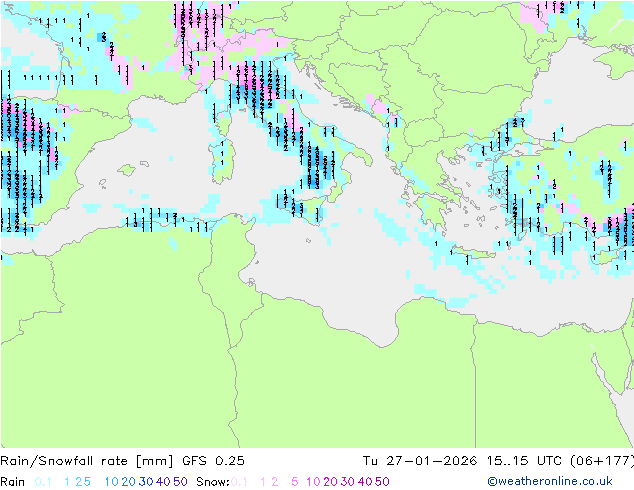634x490 pixels.
Task: Pick the 5 value in Snow legend
Action: [x=295, y=482]
